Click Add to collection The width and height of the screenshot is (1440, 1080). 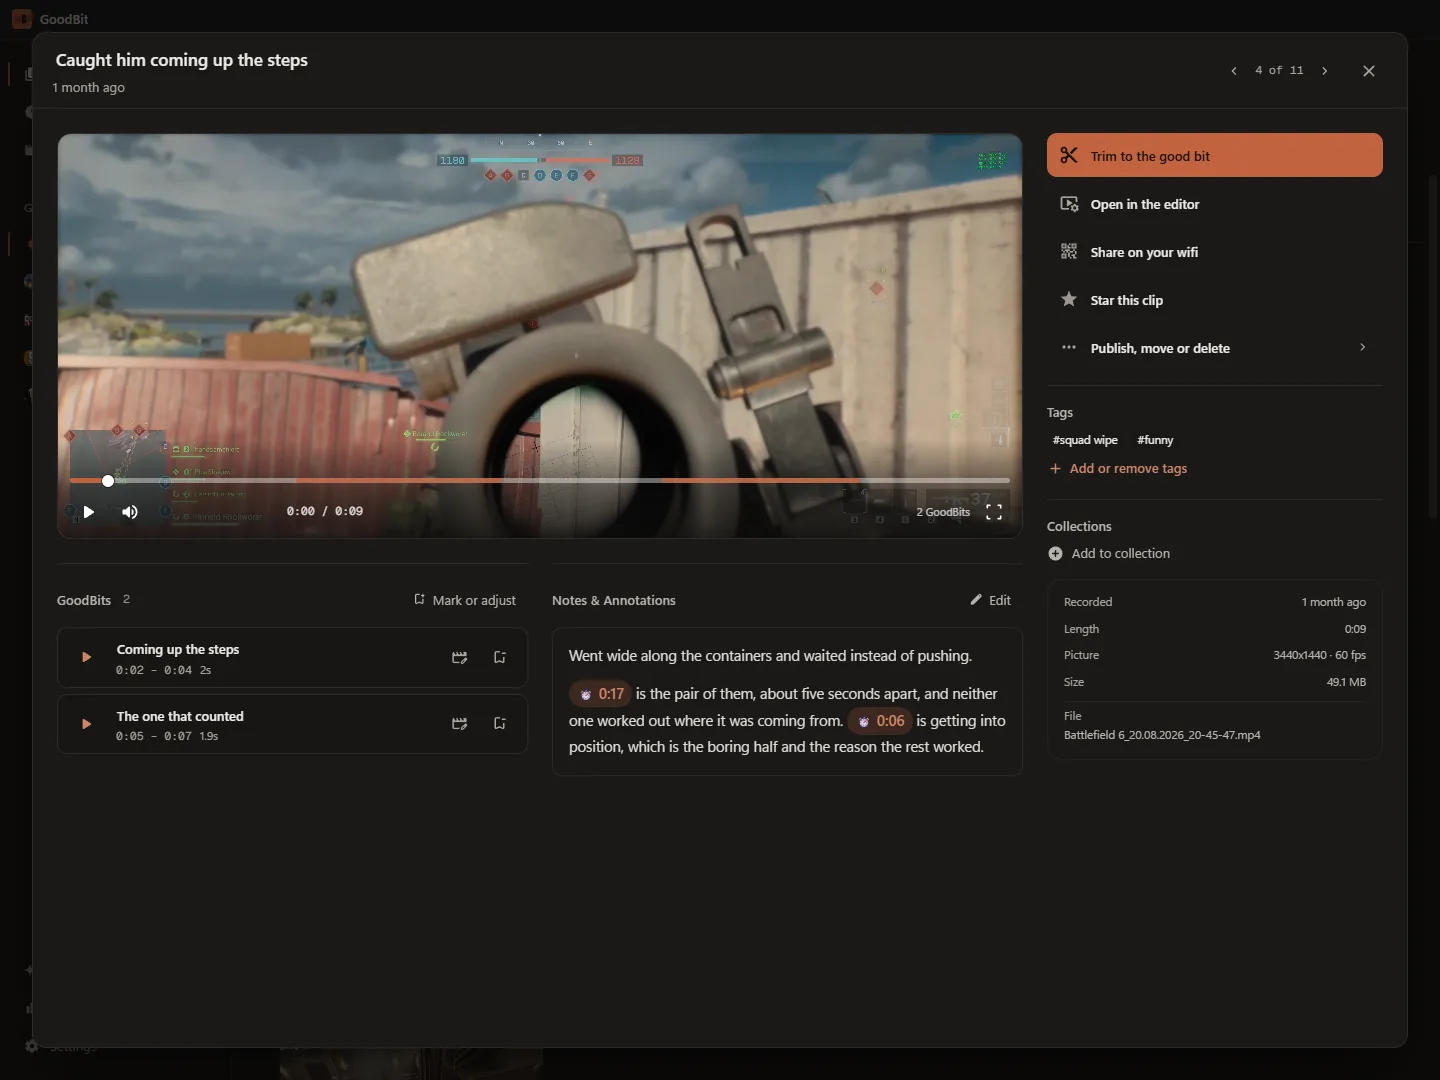[x=1109, y=553]
